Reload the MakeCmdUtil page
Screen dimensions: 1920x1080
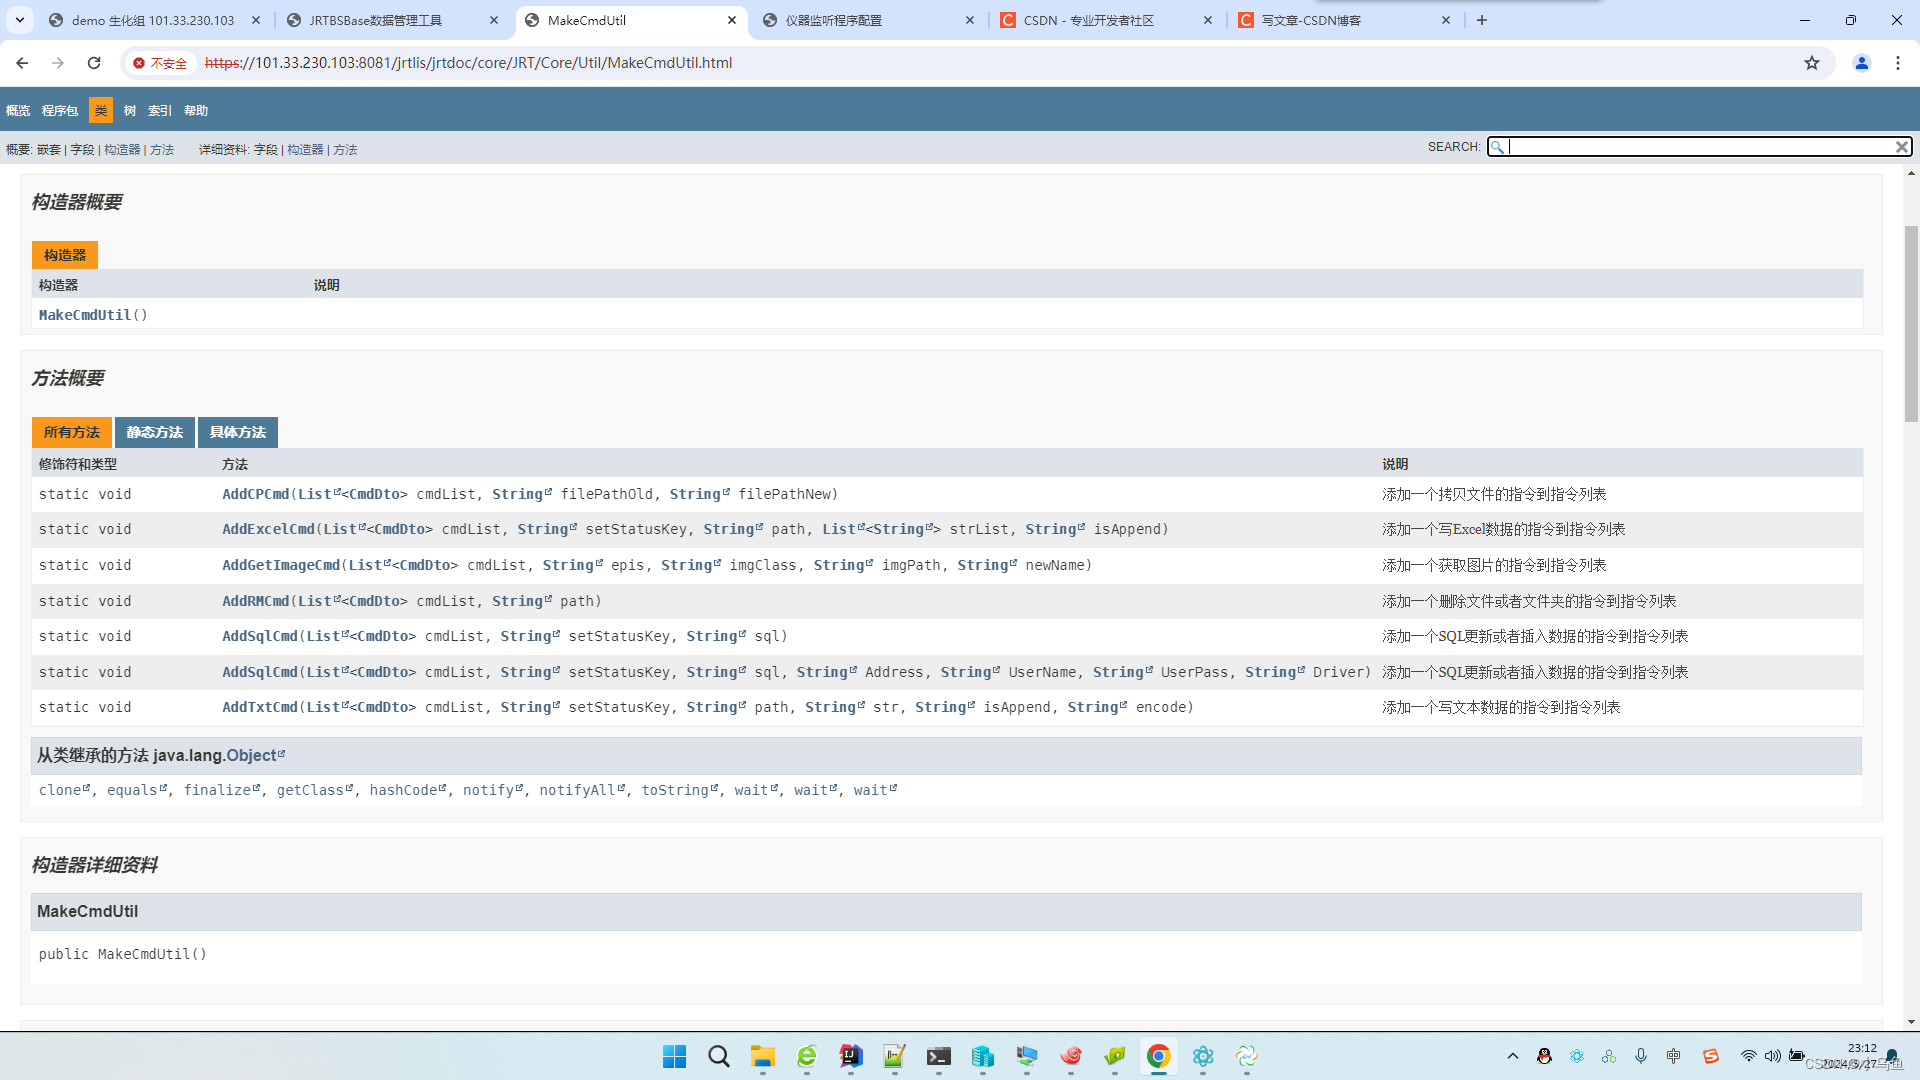point(94,63)
